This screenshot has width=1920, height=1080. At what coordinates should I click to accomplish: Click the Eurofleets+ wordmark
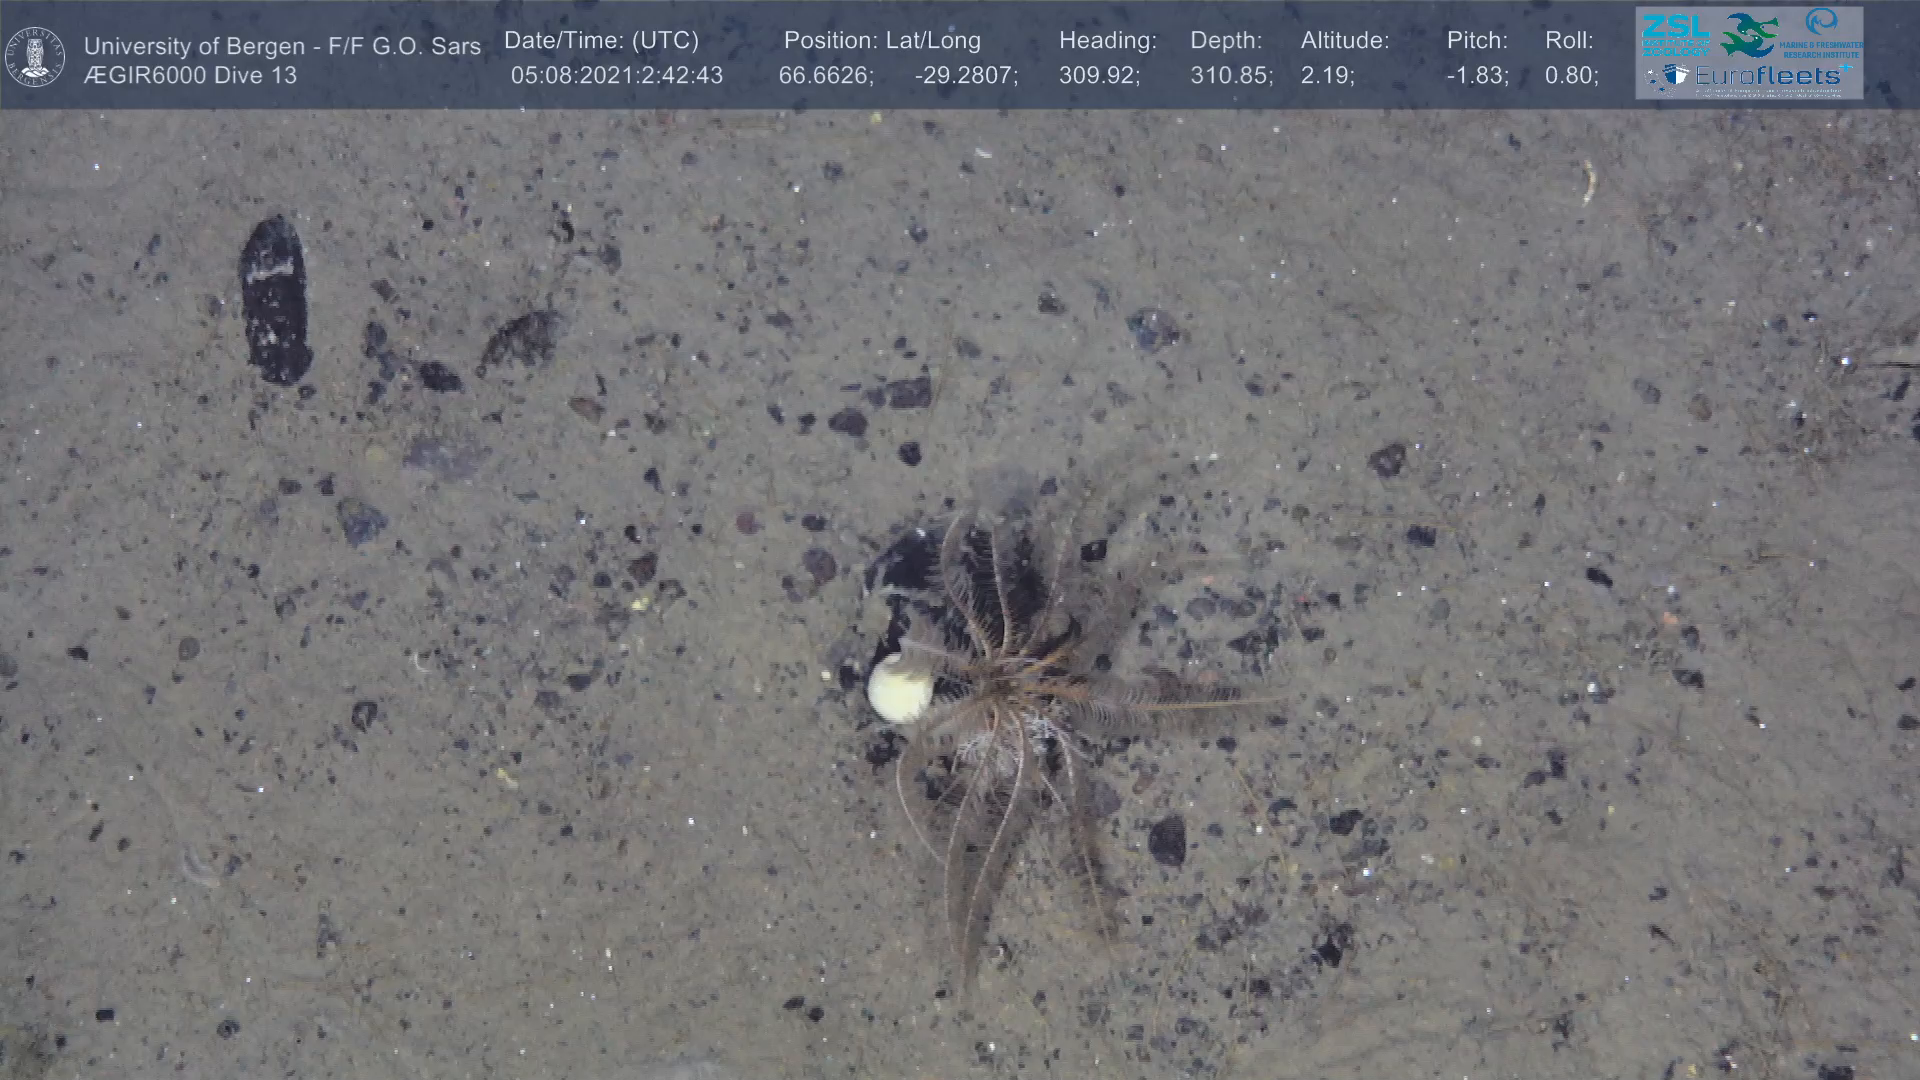(1768, 76)
